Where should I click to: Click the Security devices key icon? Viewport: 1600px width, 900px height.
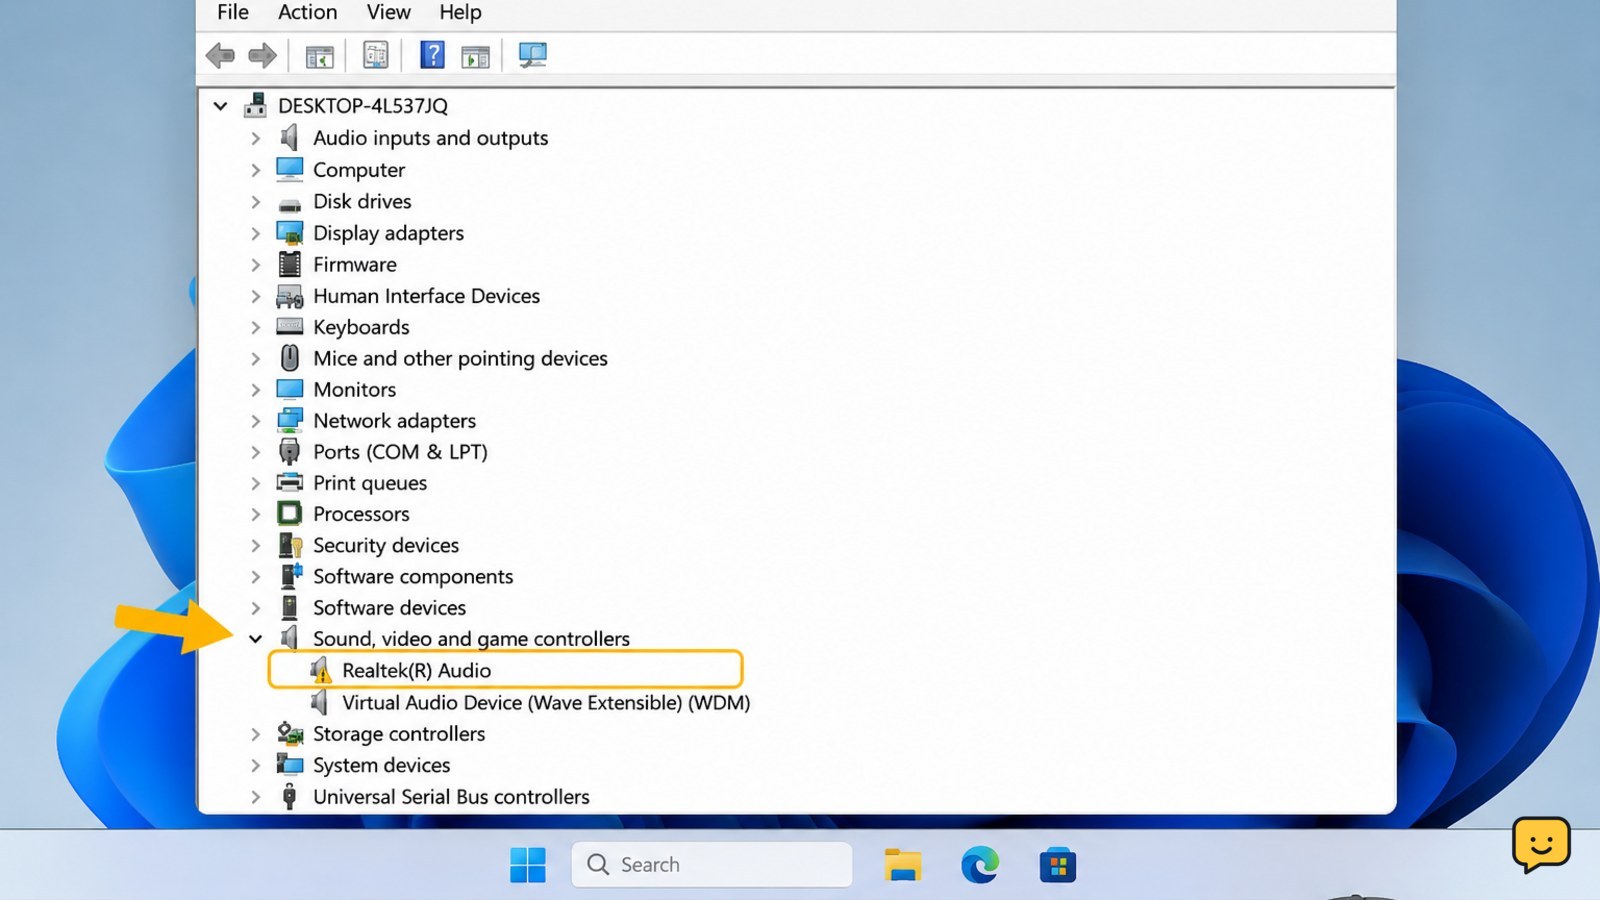[x=290, y=545]
